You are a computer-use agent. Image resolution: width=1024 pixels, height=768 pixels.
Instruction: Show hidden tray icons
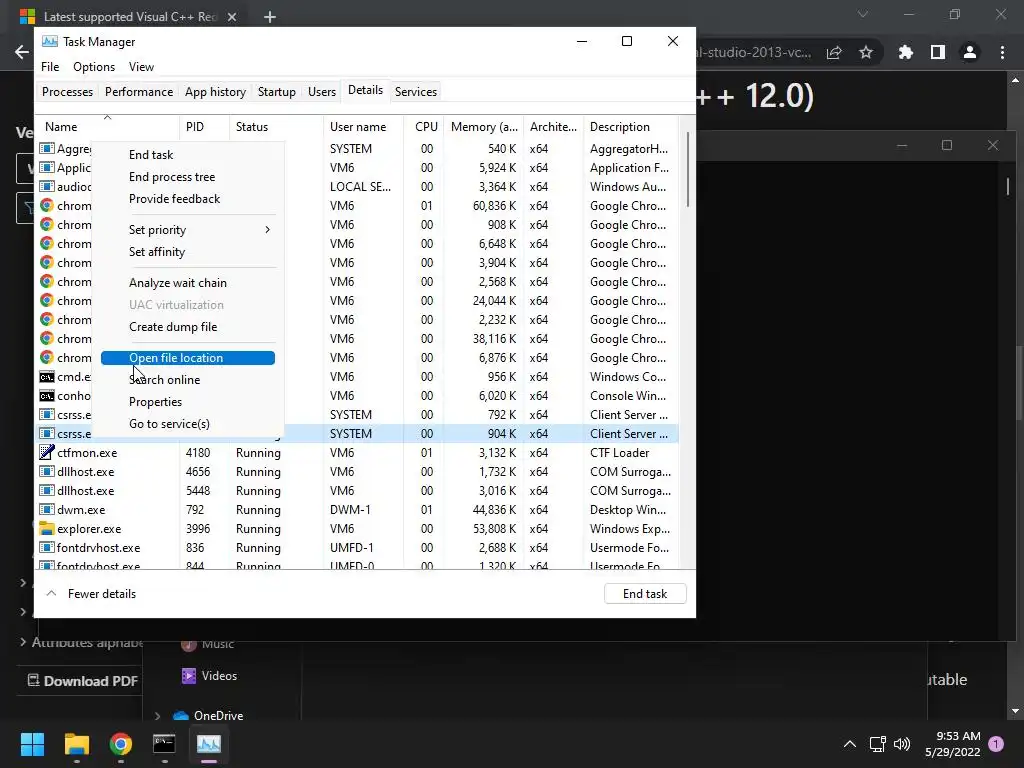(x=850, y=744)
